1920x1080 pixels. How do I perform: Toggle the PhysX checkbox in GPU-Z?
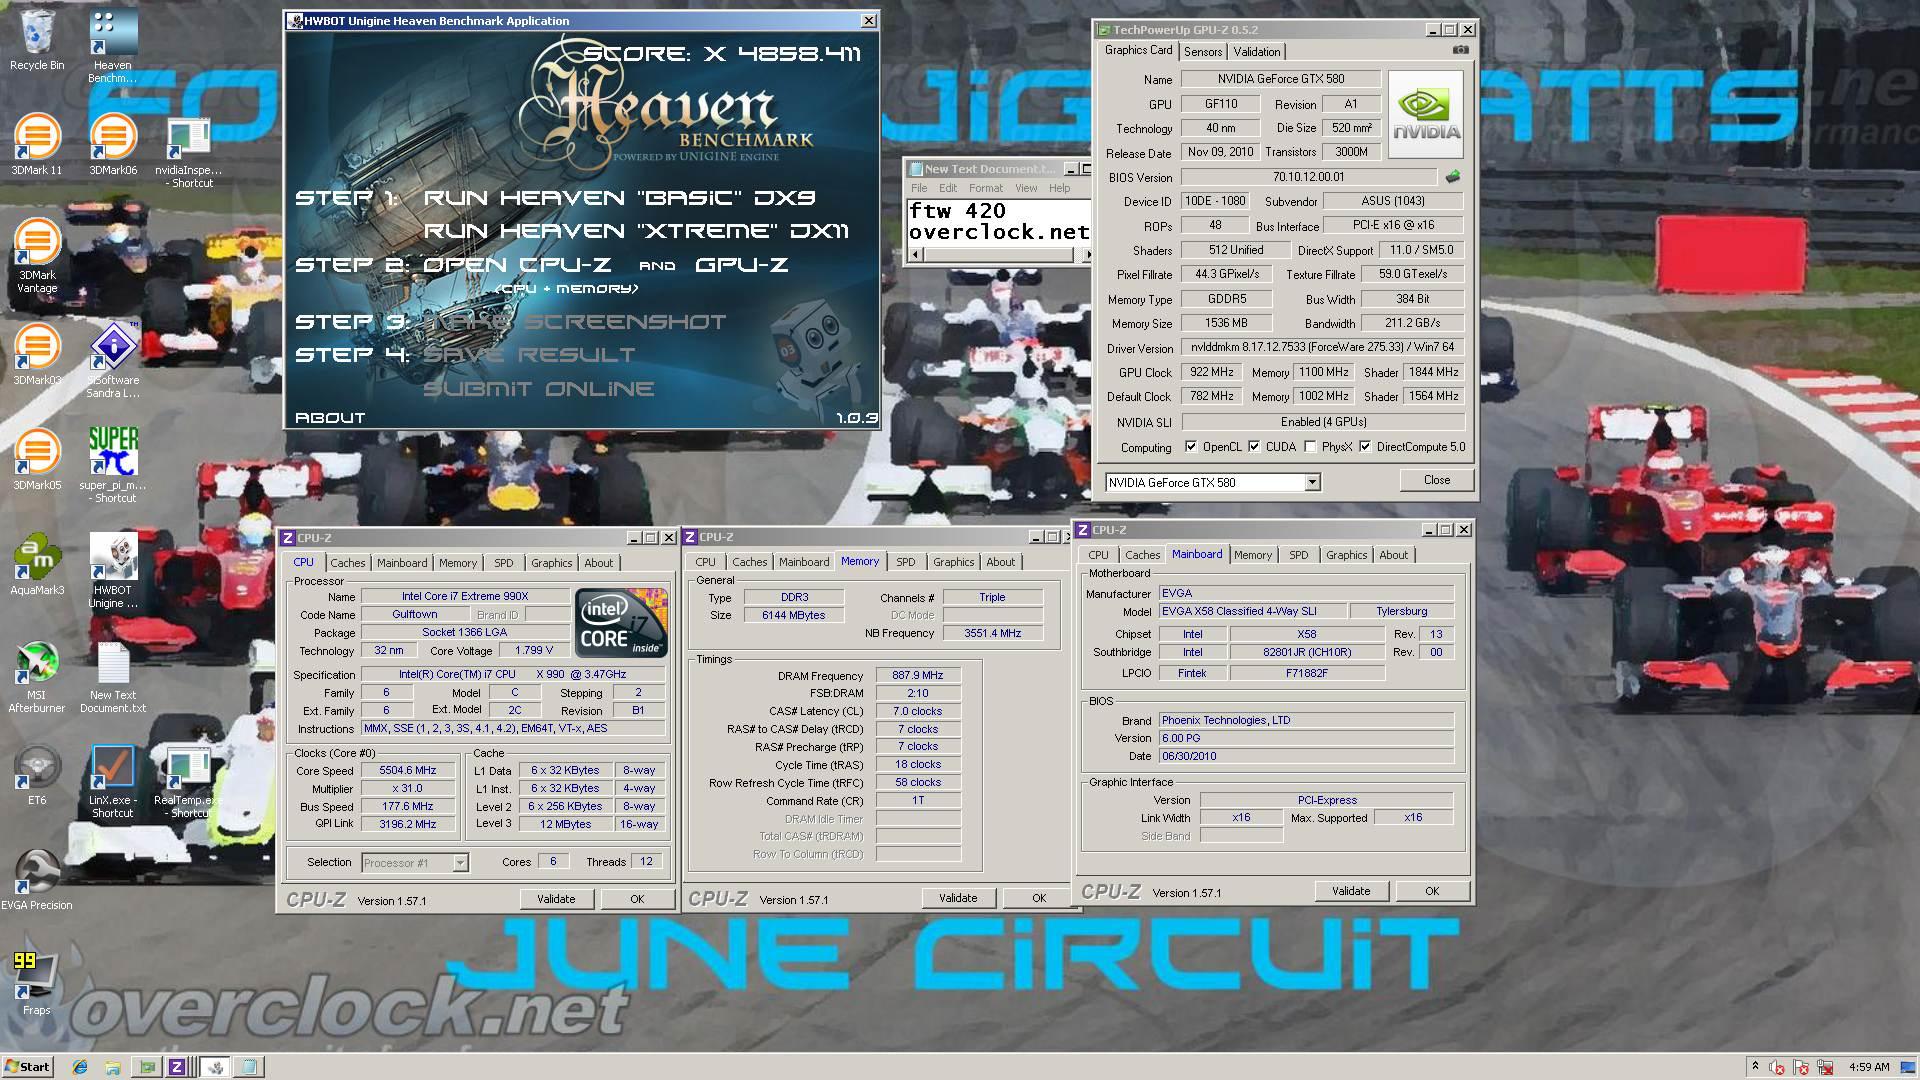click(1310, 447)
